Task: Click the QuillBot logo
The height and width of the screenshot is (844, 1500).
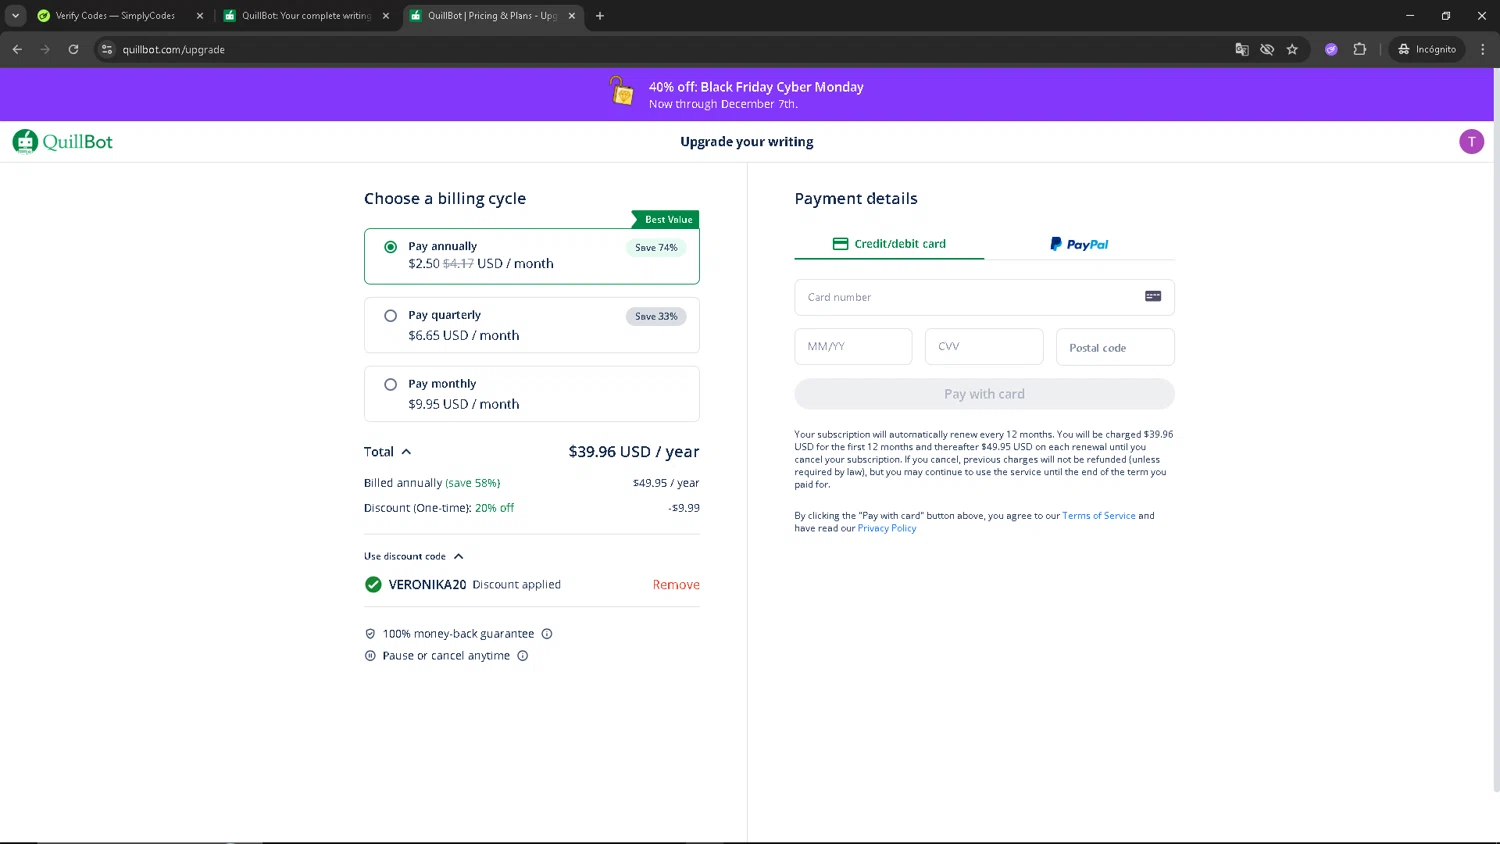Action: coord(62,142)
